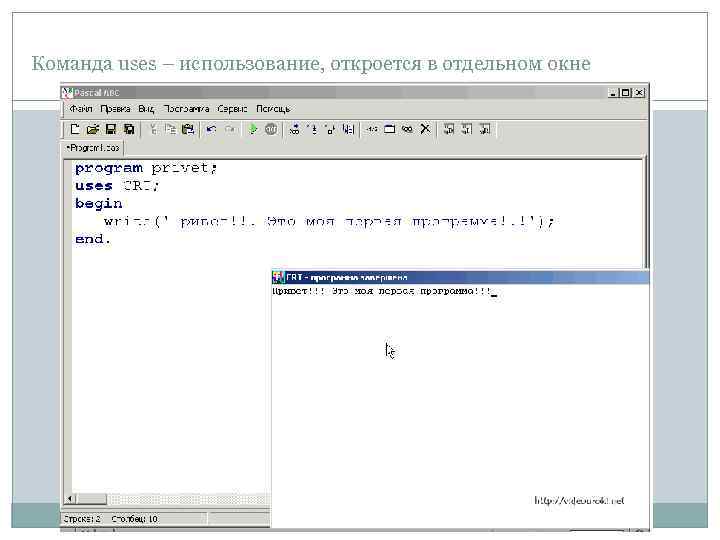
Task: Click the write statement line in the editor
Action: (329, 222)
